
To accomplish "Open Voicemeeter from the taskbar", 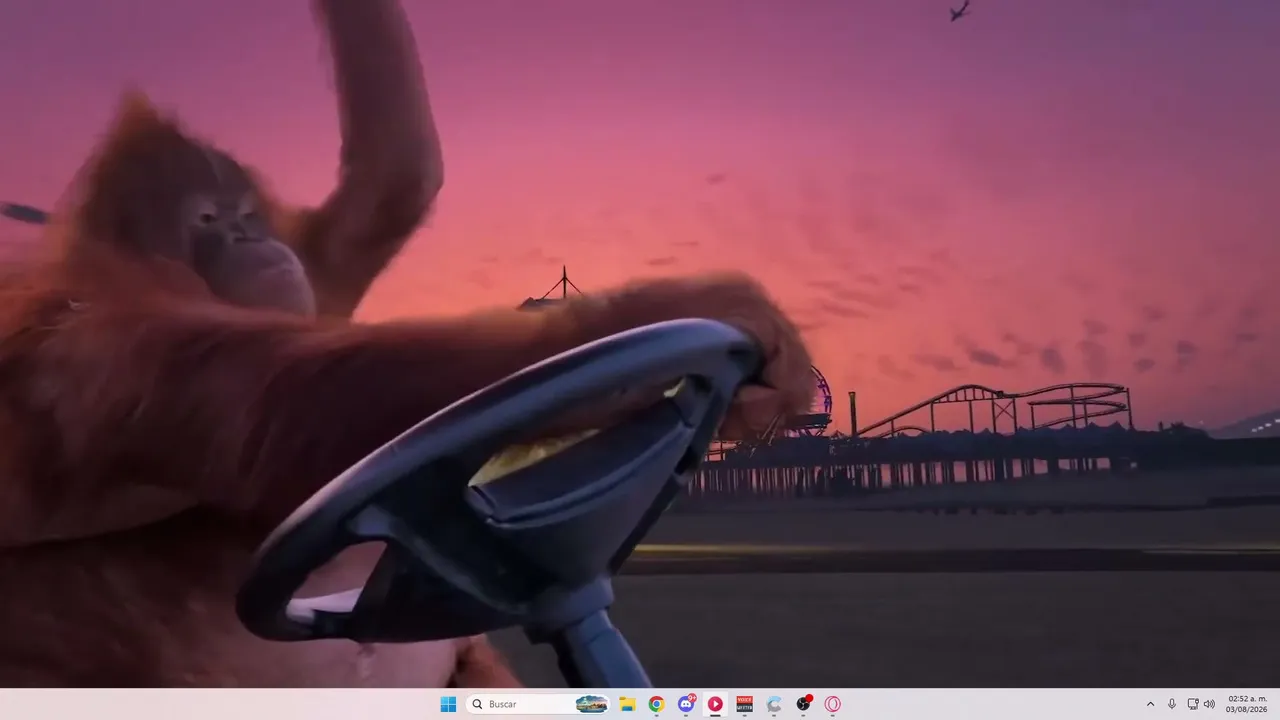I will click(744, 704).
